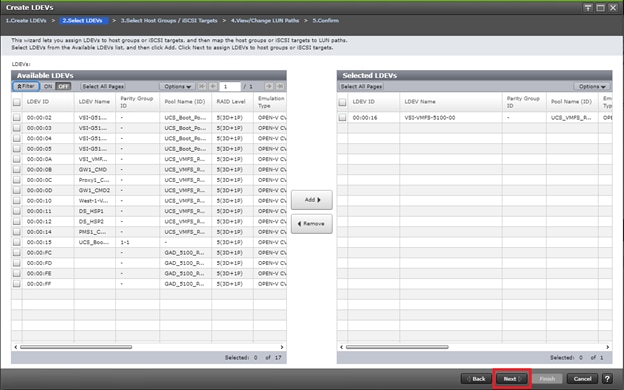Click scroll-right arrow under Available LDEVs table

tap(282, 347)
